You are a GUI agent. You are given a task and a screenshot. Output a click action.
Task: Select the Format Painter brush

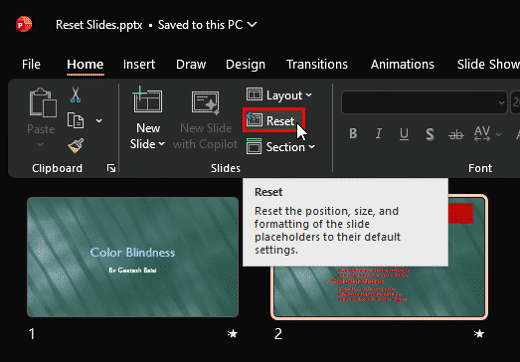pos(76,146)
